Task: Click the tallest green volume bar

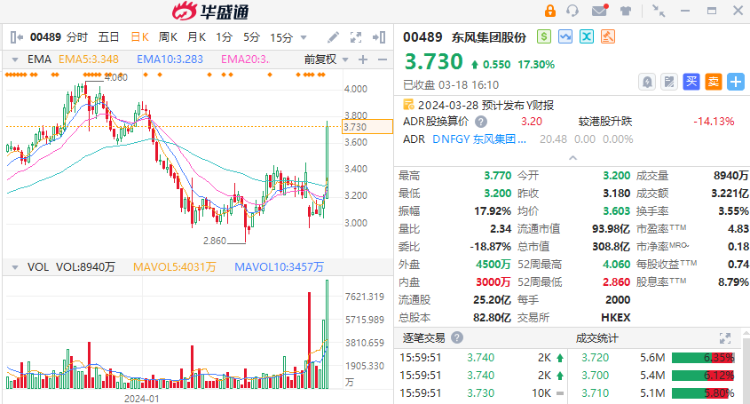Action: click(x=327, y=334)
